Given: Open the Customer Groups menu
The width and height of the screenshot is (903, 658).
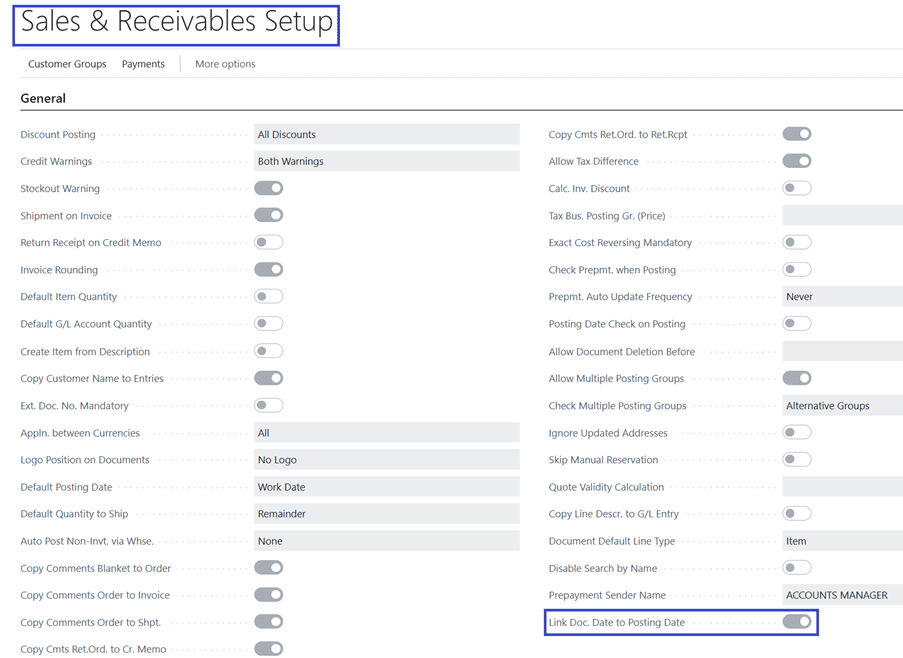Looking at the screenshot, I should point(67,64).
